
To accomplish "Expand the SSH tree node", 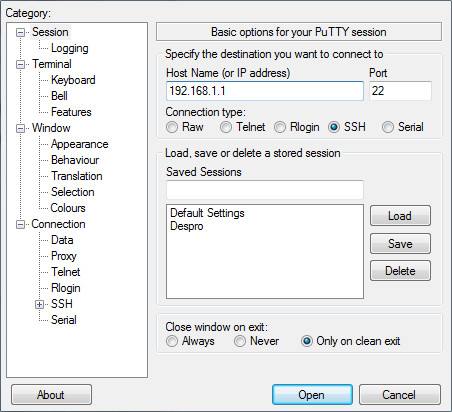I will pyautogui.click(x=39, y=304).
